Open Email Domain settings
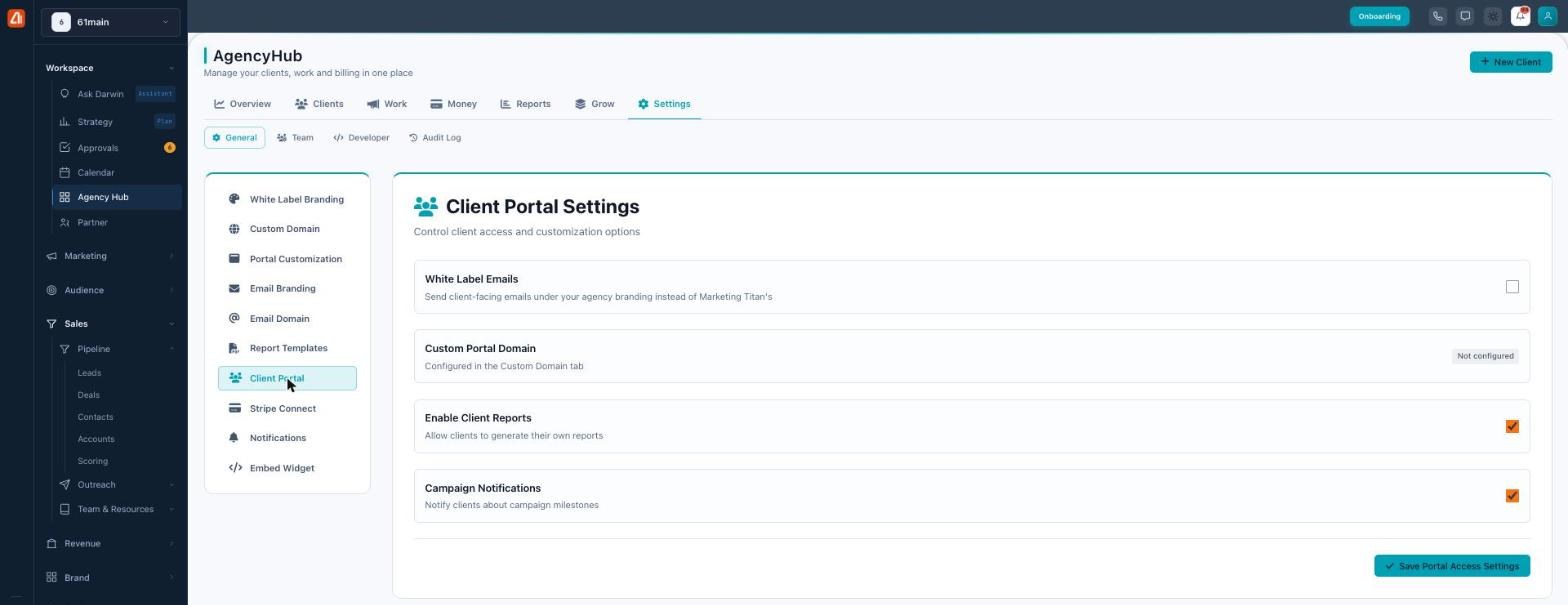The height and width of the screenshot is (605, 1568). click(x=287, y=319)
